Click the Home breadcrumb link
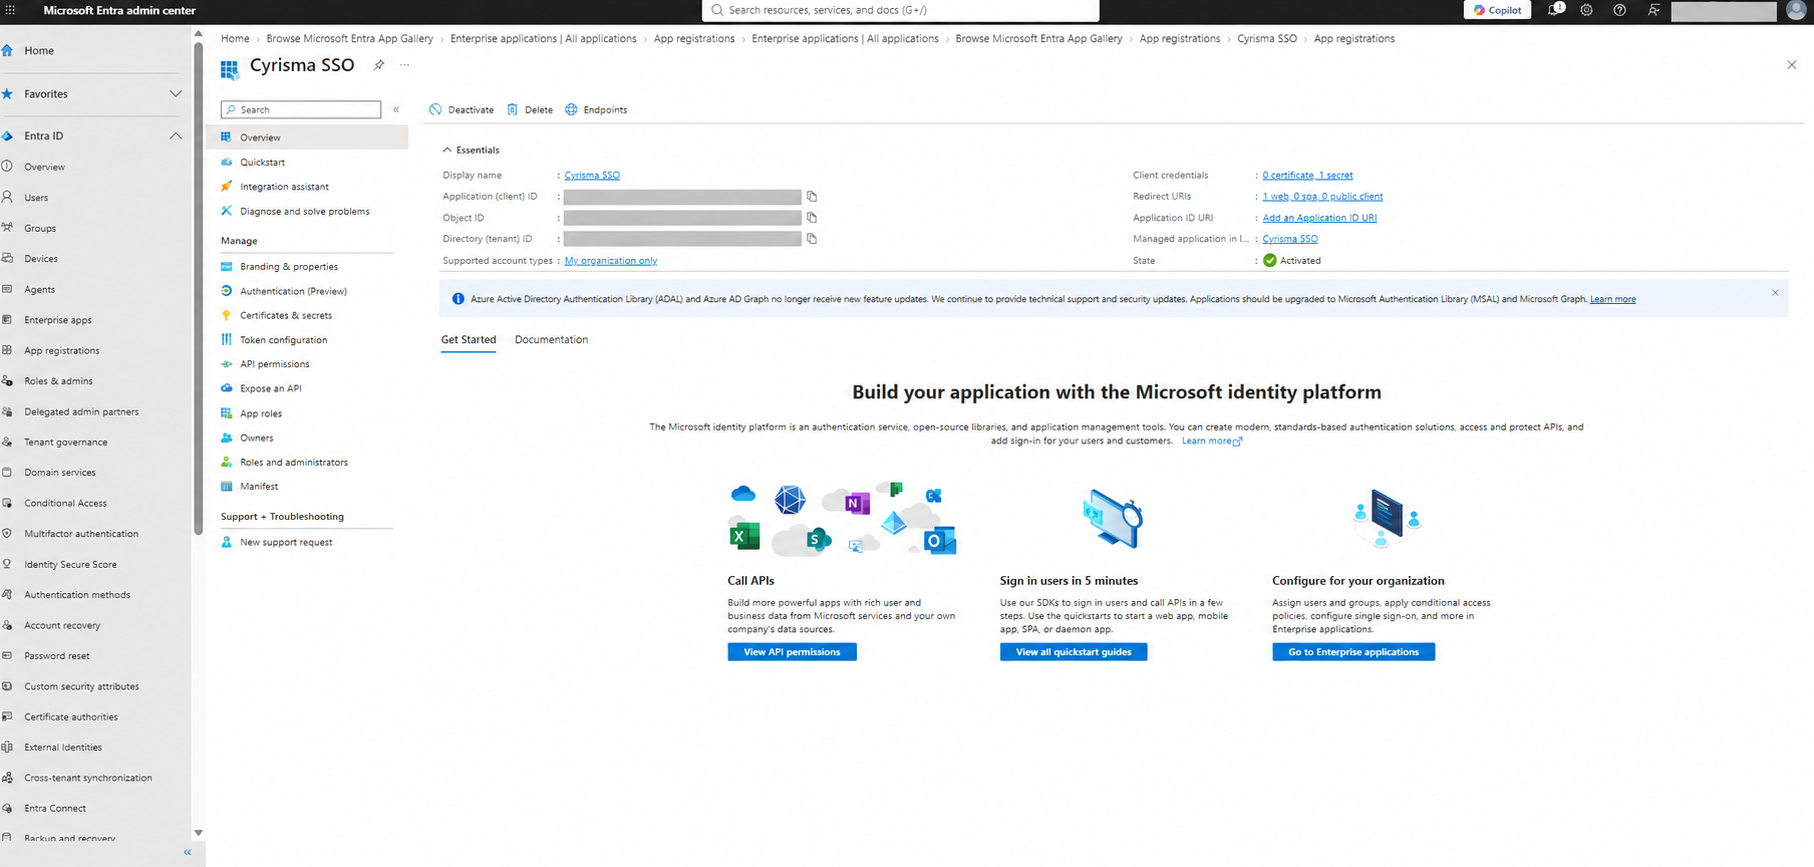1814x867 pixels. click(x=235, y=39)
